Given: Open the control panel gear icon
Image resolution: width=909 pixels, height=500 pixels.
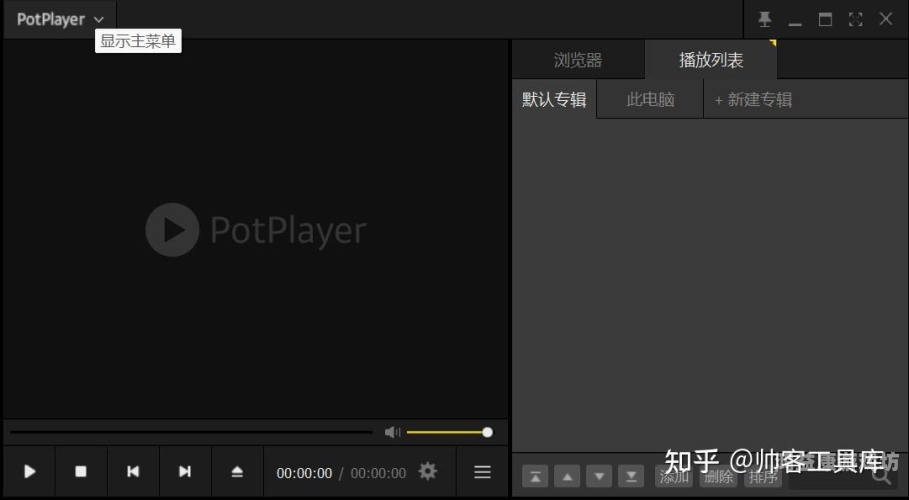Looking at the screenshot, I should coord(428,471).
